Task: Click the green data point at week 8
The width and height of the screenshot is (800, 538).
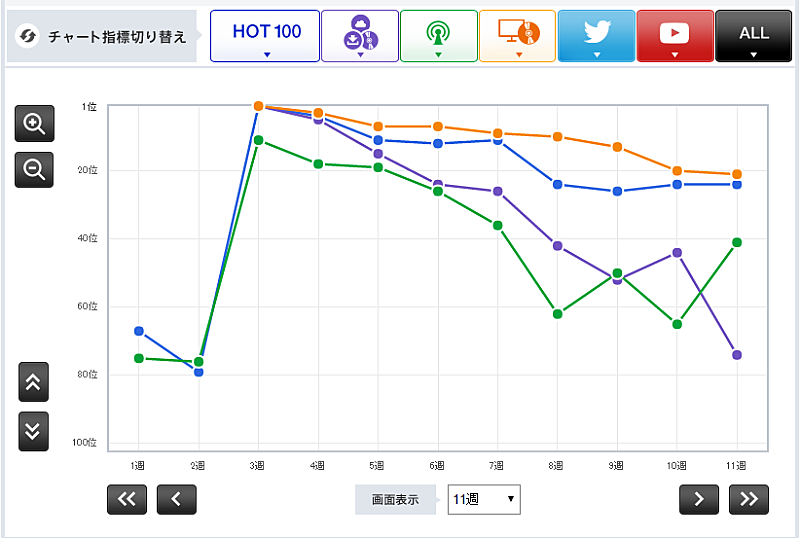Action: click(557, 314)
